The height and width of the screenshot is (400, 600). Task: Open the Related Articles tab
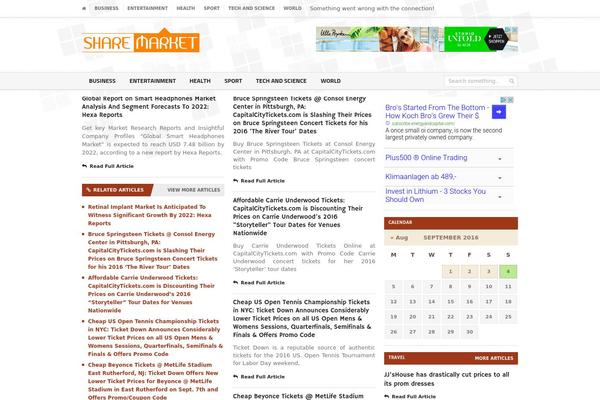coord(117,190)
